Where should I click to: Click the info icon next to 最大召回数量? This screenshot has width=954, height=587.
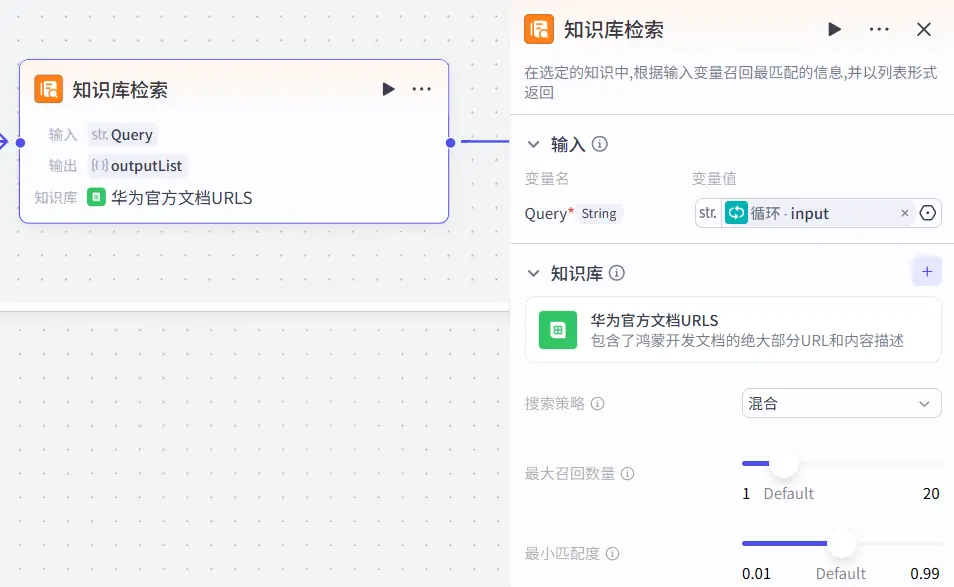coord(628,474)
